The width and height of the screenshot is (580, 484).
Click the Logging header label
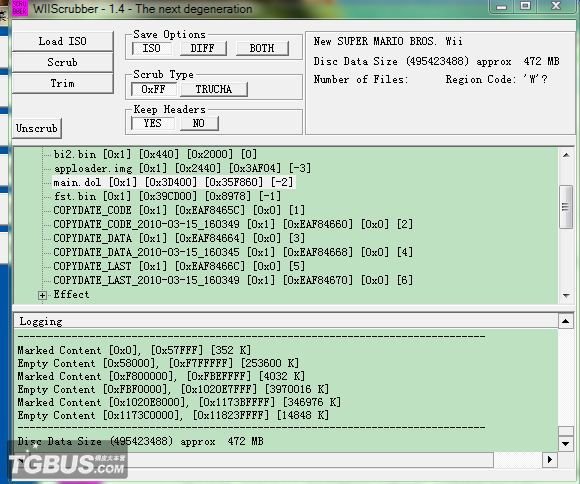tap(41, 321)
